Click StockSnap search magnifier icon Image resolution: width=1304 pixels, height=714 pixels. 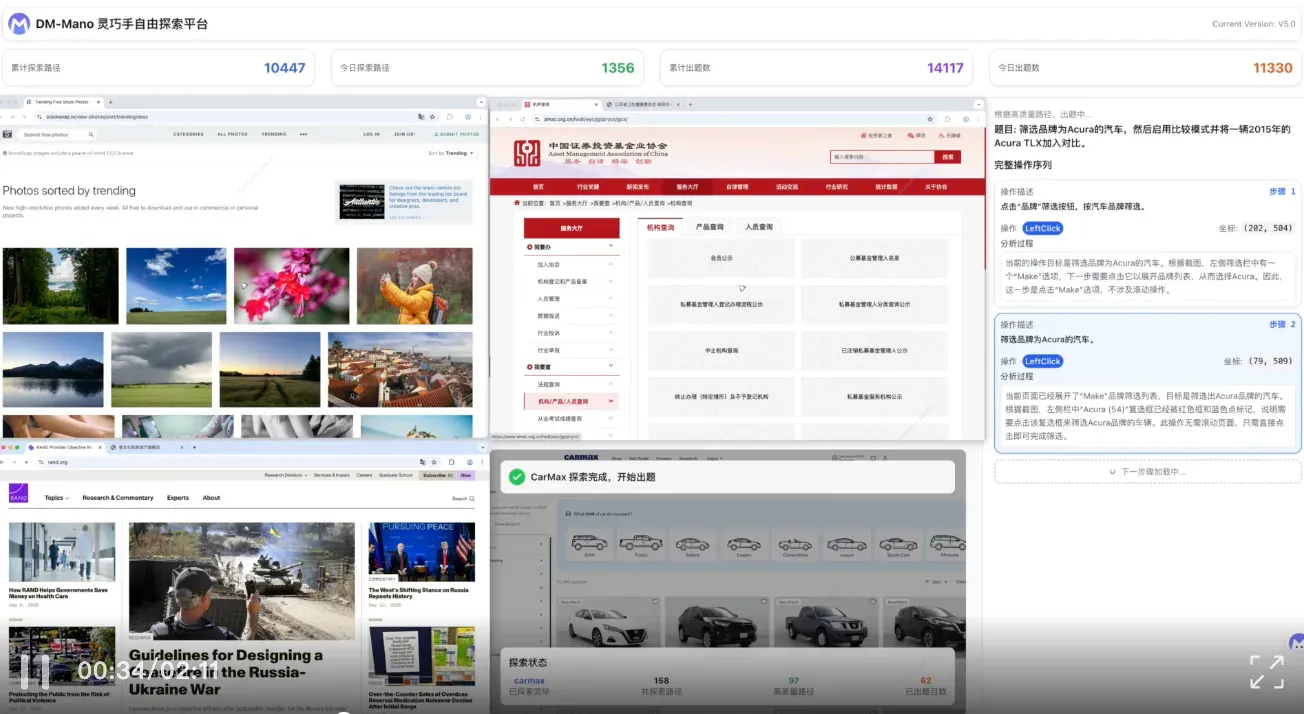coord(91,134)
